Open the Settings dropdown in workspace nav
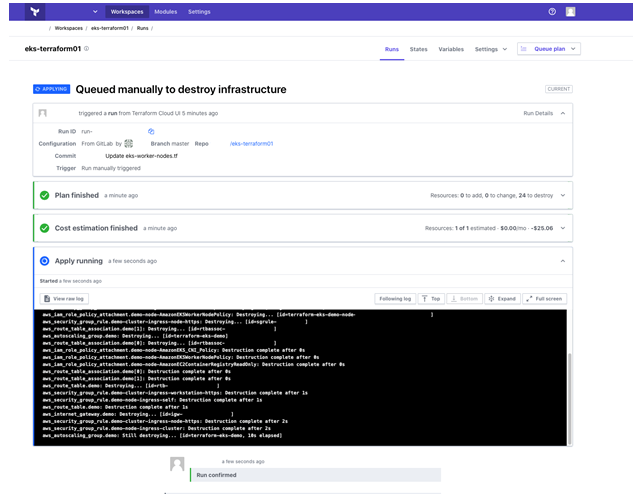The width and height of the screenshot is (643, 501). (490, 48)
